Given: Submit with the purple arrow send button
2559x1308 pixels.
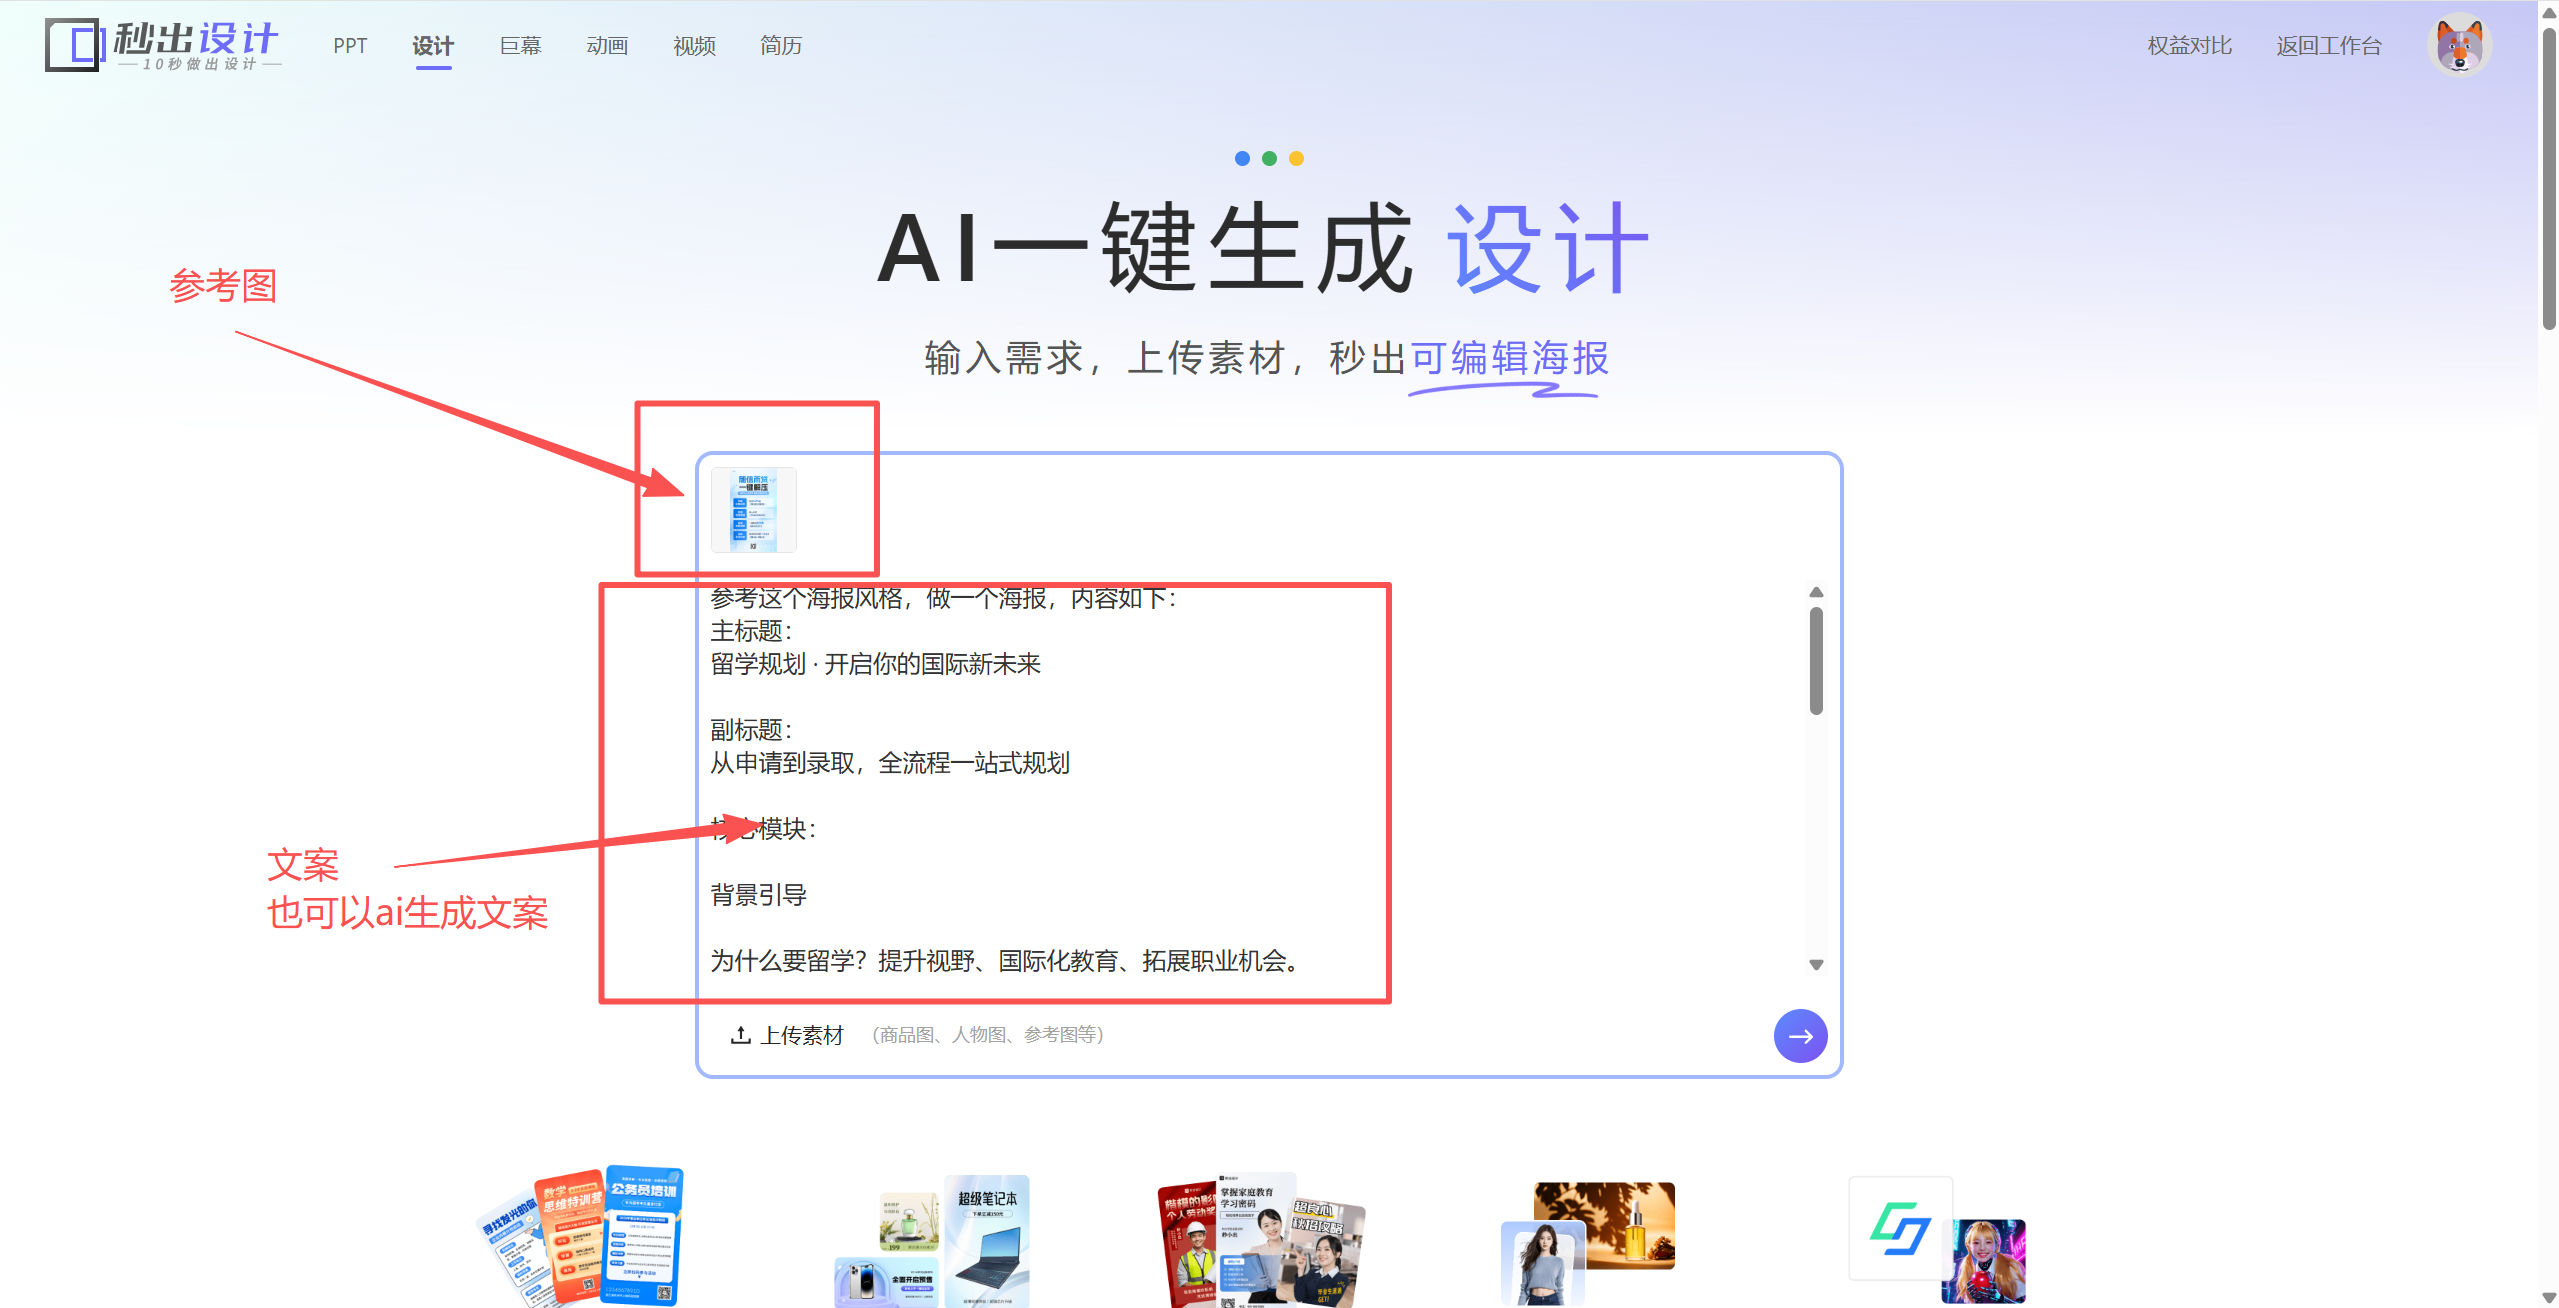Looking at the screenshot, I should [1800, 1036].
